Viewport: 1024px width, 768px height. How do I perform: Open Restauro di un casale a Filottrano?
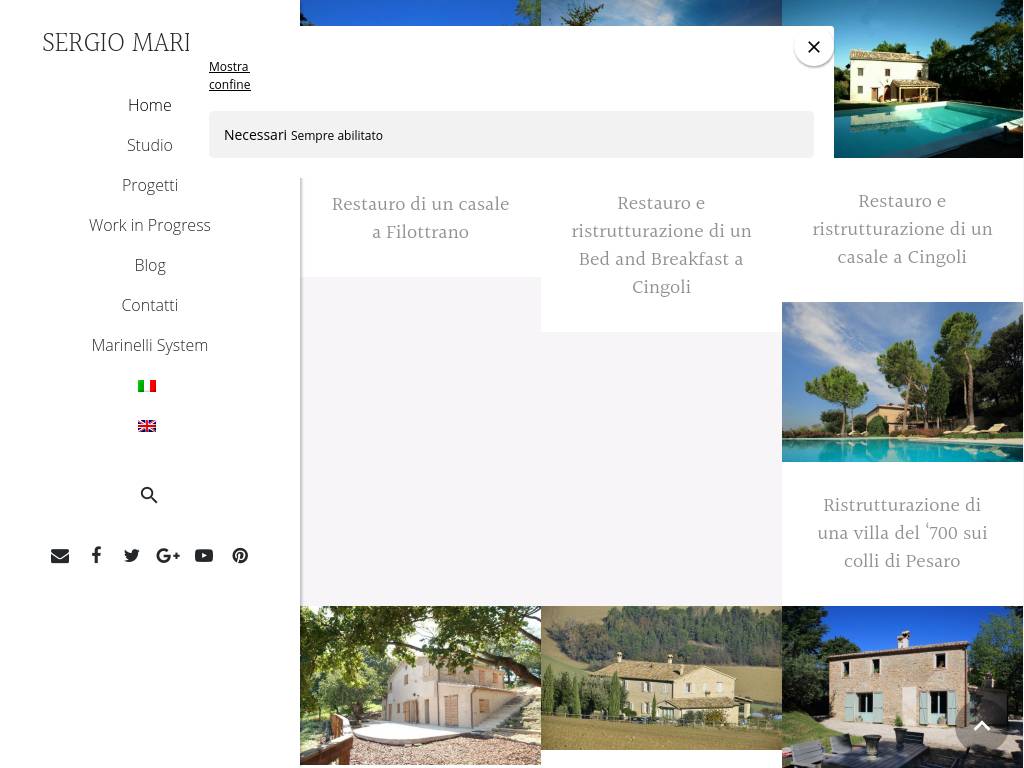[x=420, y=218]
